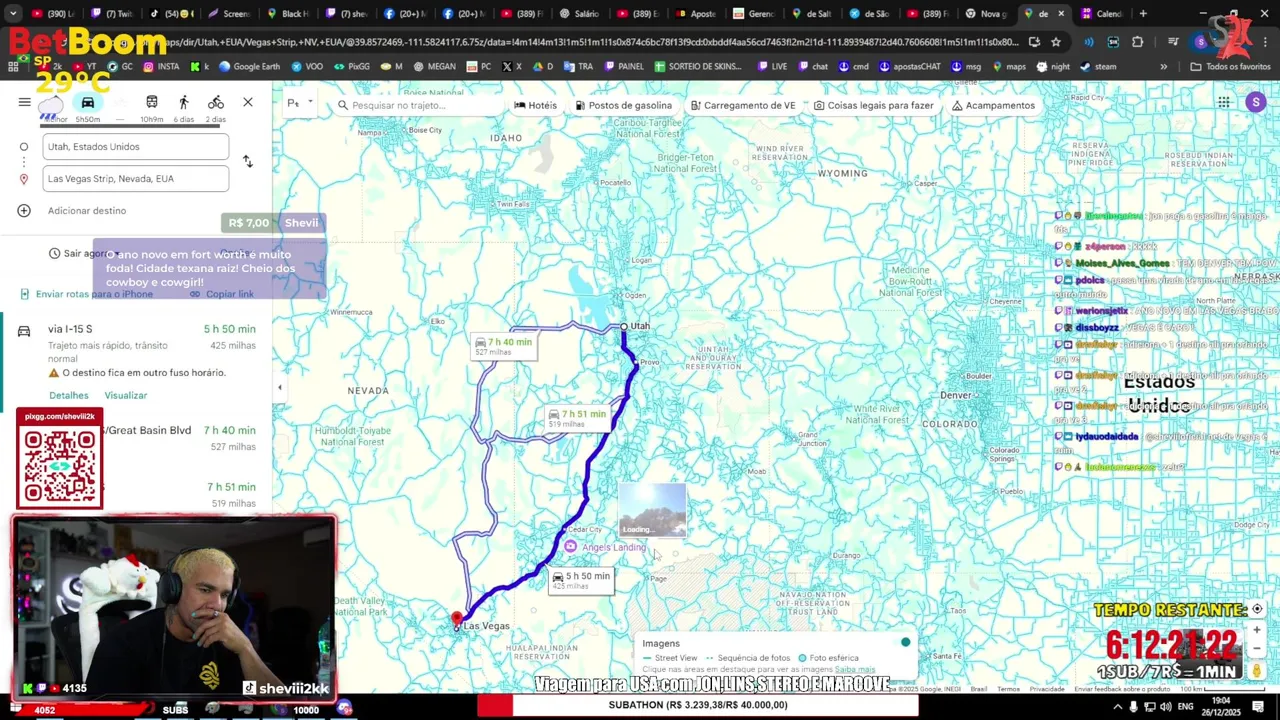The image size is (1280, 720).
Task: Switch to the Calend tab
Action: pos(1101,14)
